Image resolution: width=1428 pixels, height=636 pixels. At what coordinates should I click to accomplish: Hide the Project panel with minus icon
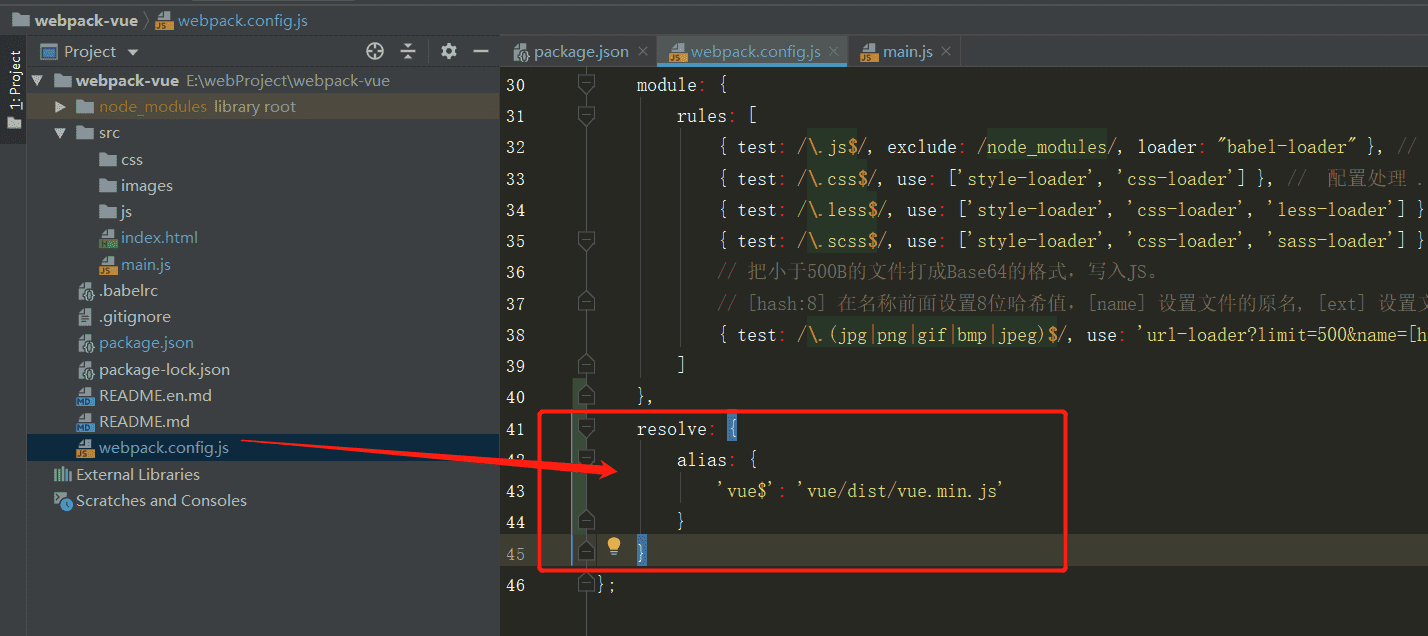(x=481, y=51)
